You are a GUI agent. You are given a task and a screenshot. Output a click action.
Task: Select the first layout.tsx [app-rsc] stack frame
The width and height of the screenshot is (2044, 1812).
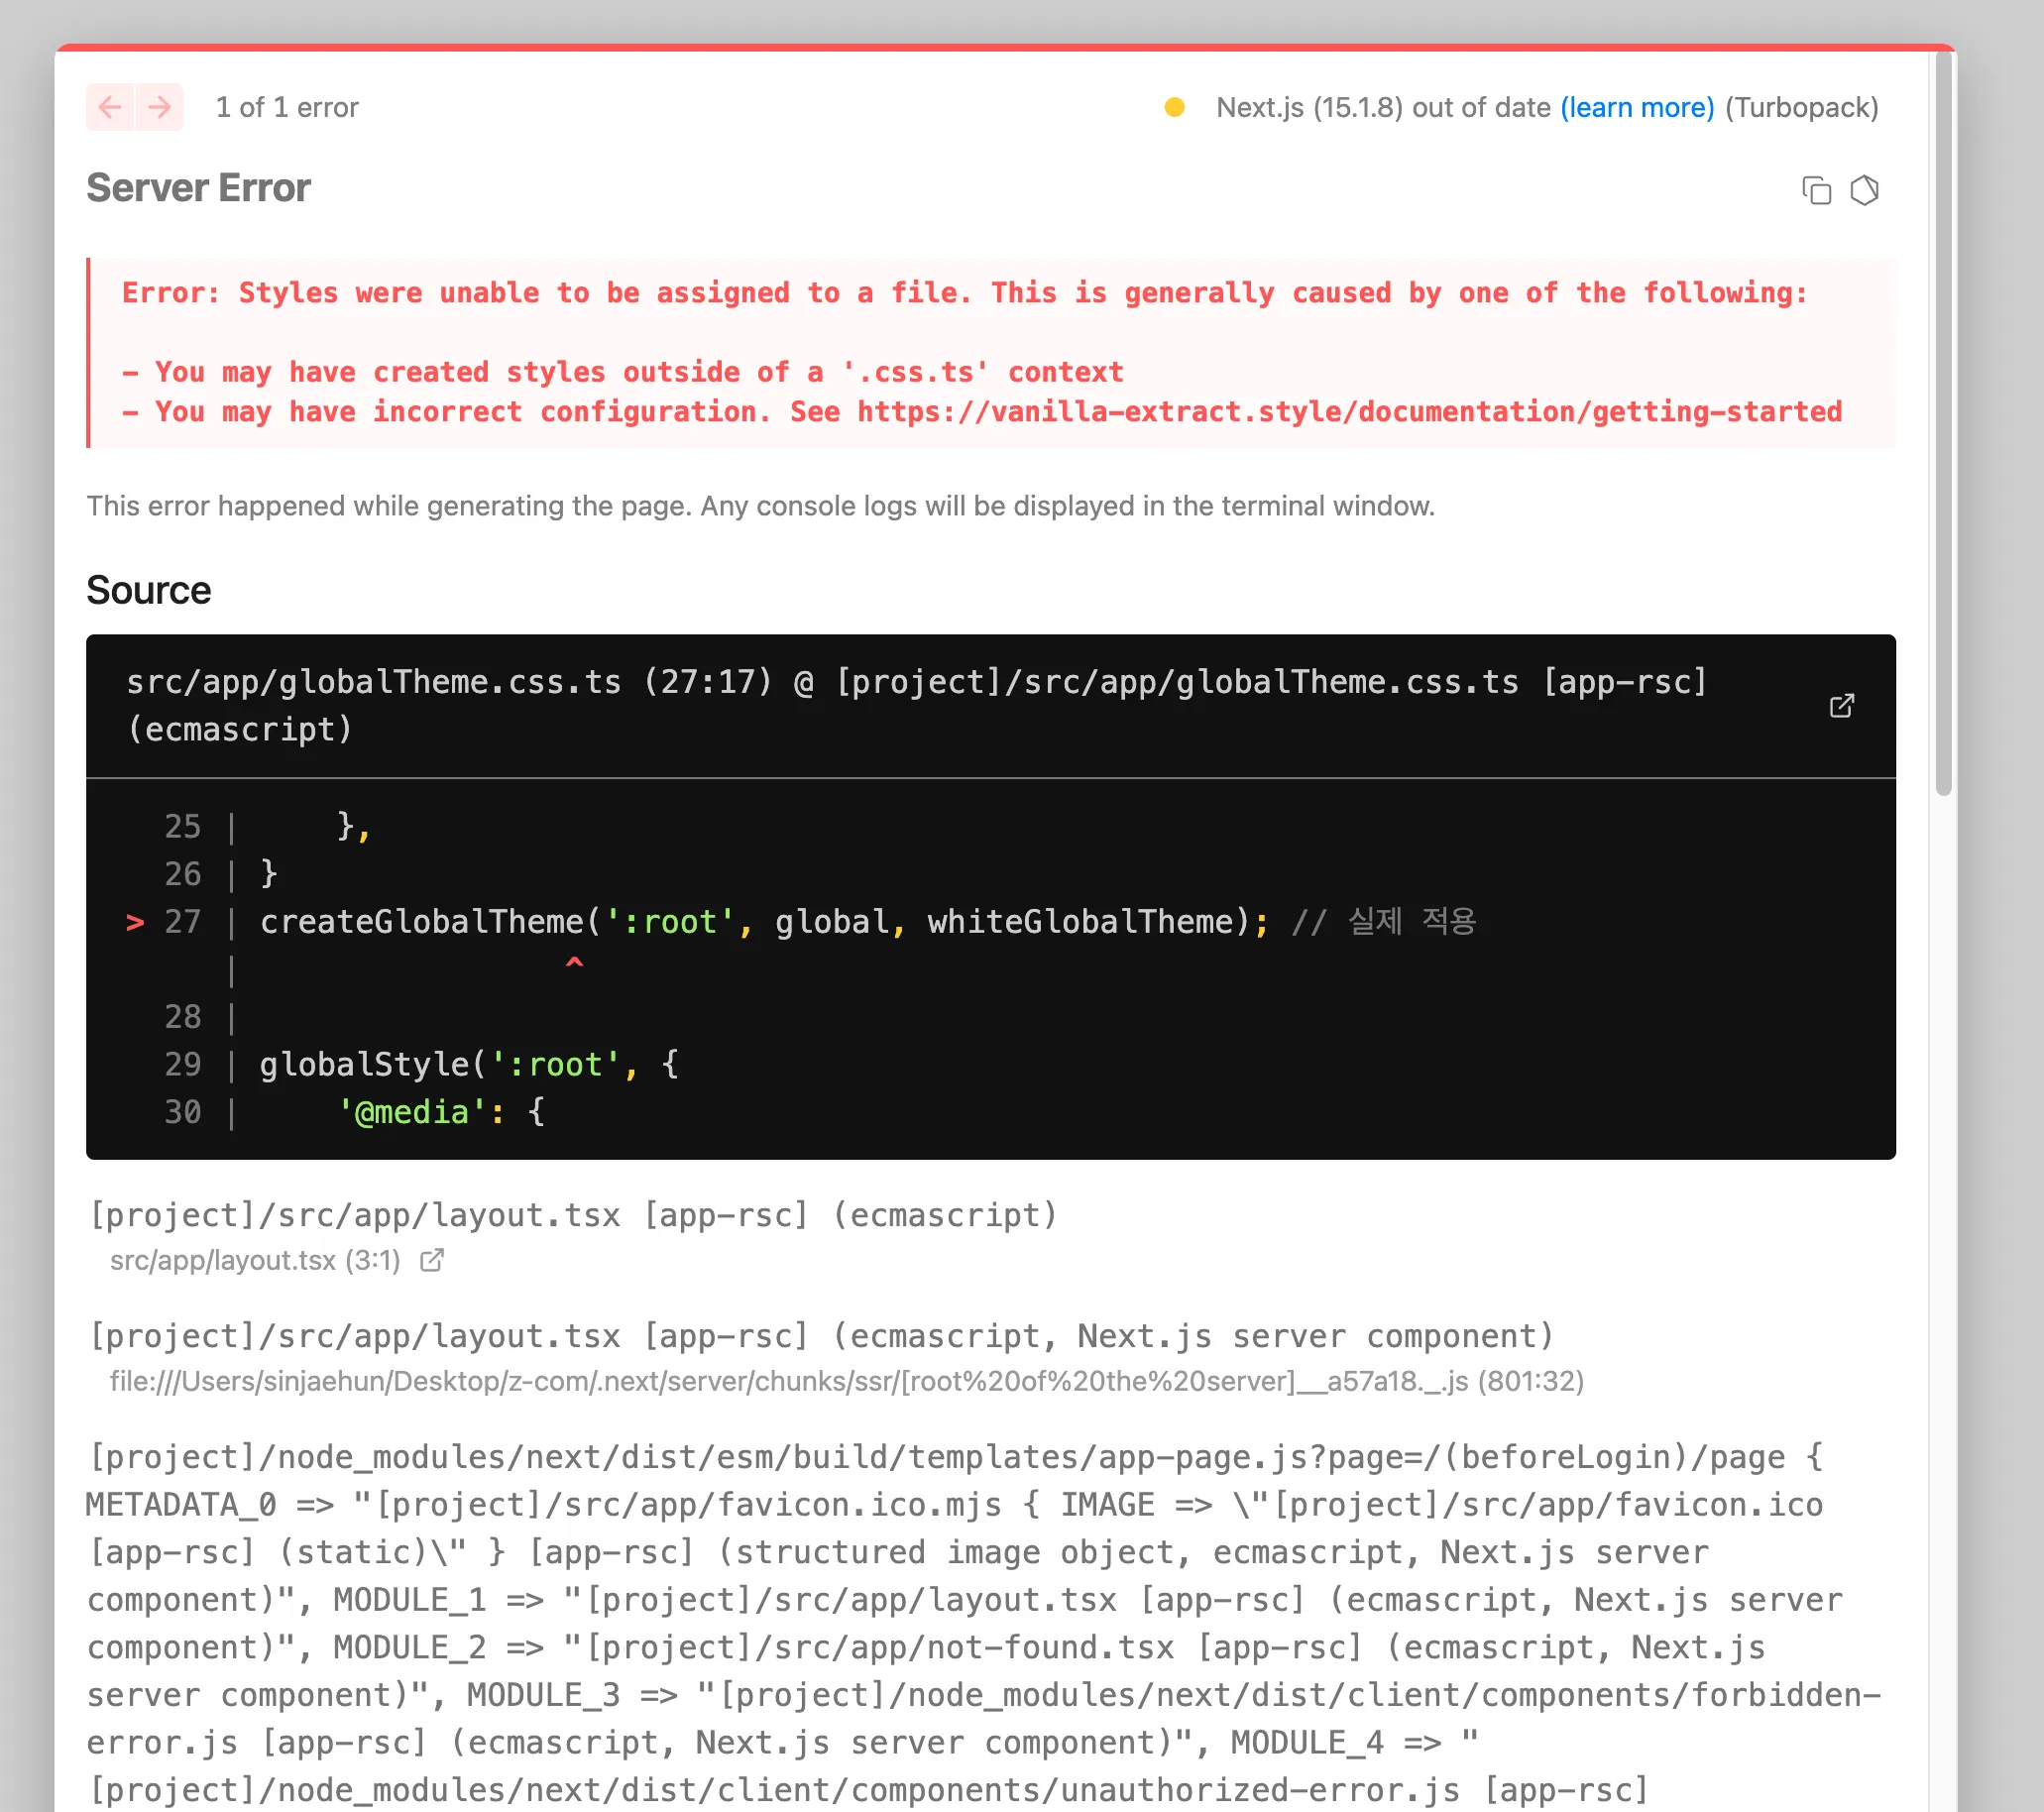click(573, 1215)
